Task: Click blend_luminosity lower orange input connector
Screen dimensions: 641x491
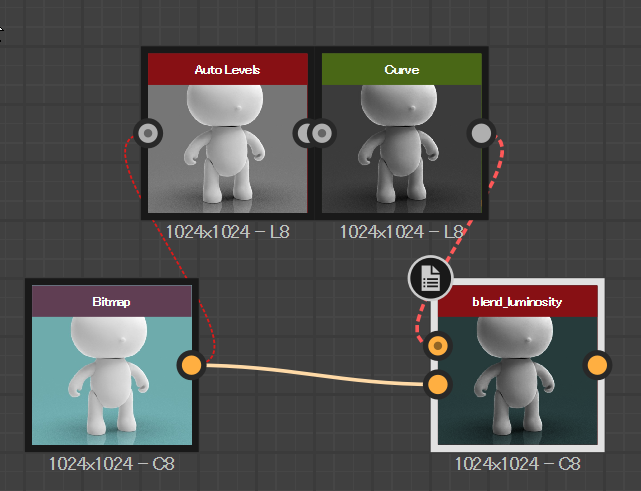Action: [438, 385]
